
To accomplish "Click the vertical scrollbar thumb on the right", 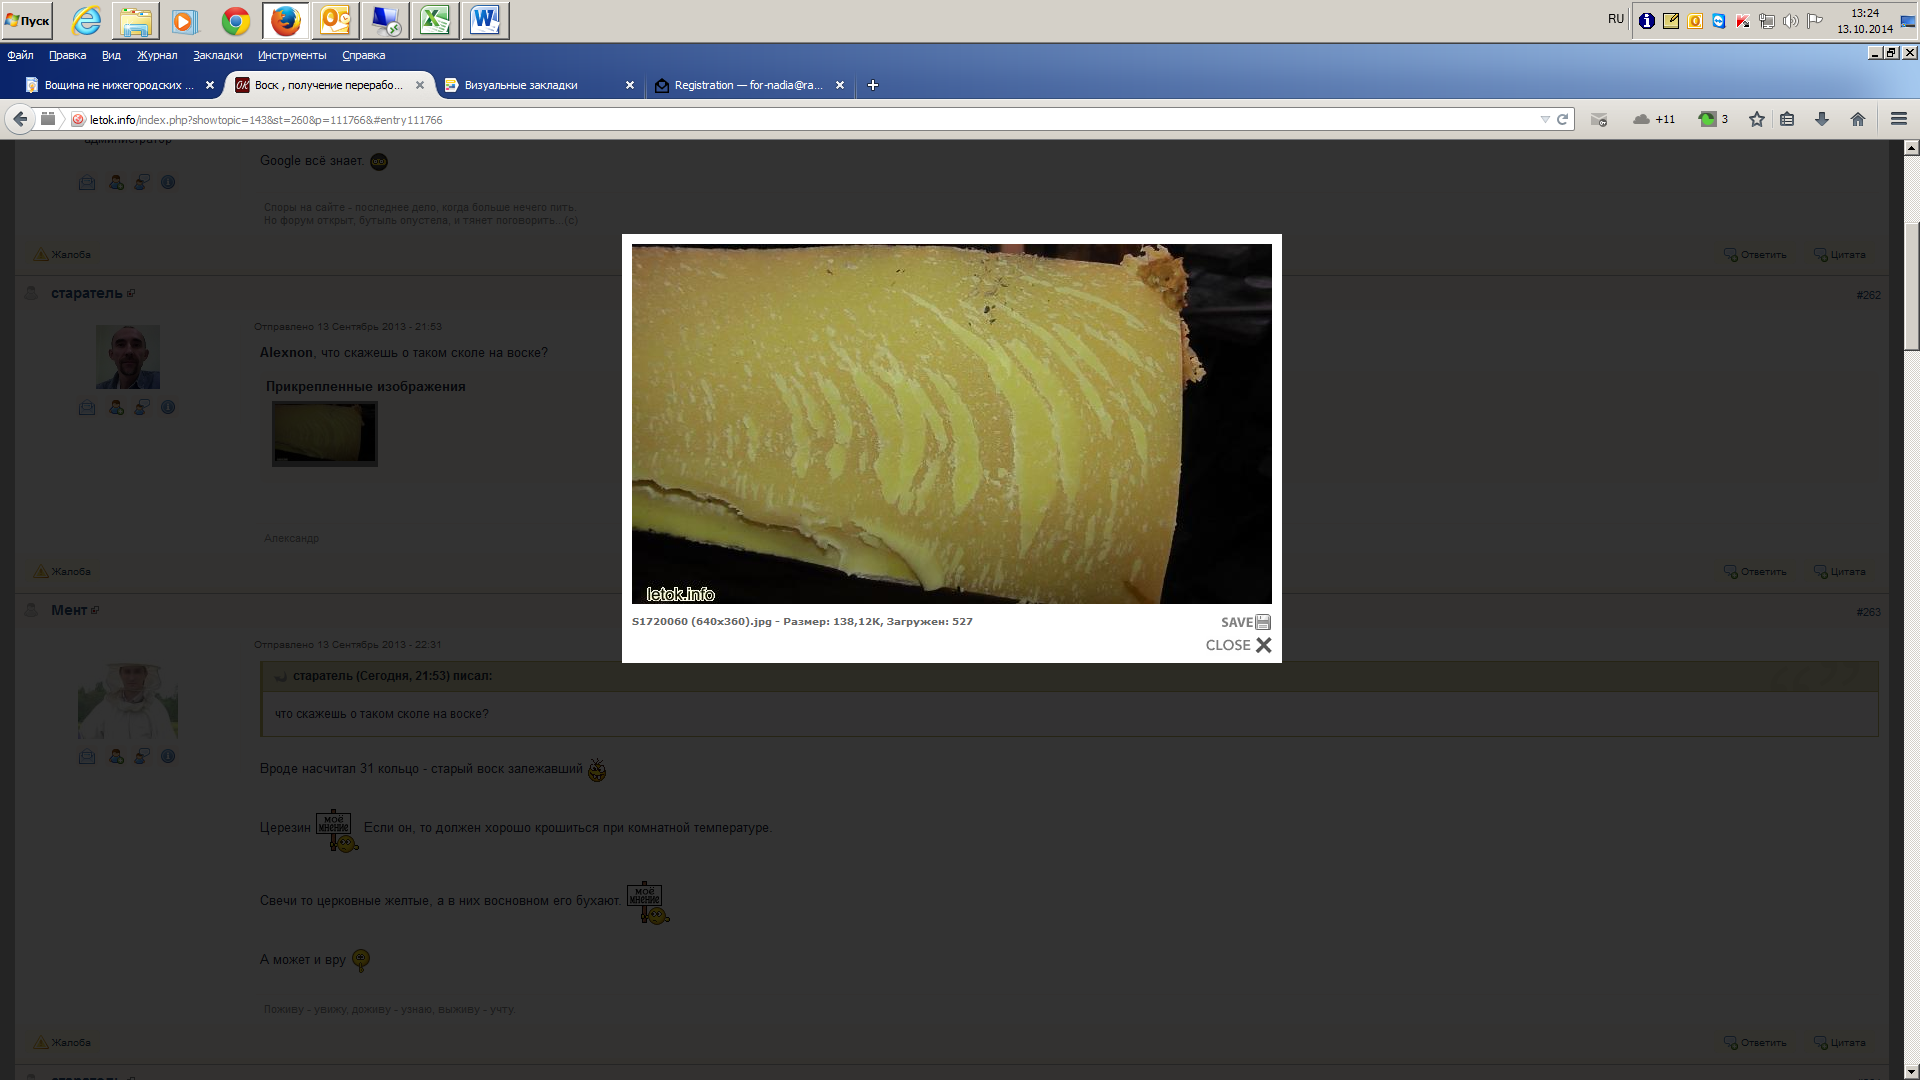I will 1911,285.
